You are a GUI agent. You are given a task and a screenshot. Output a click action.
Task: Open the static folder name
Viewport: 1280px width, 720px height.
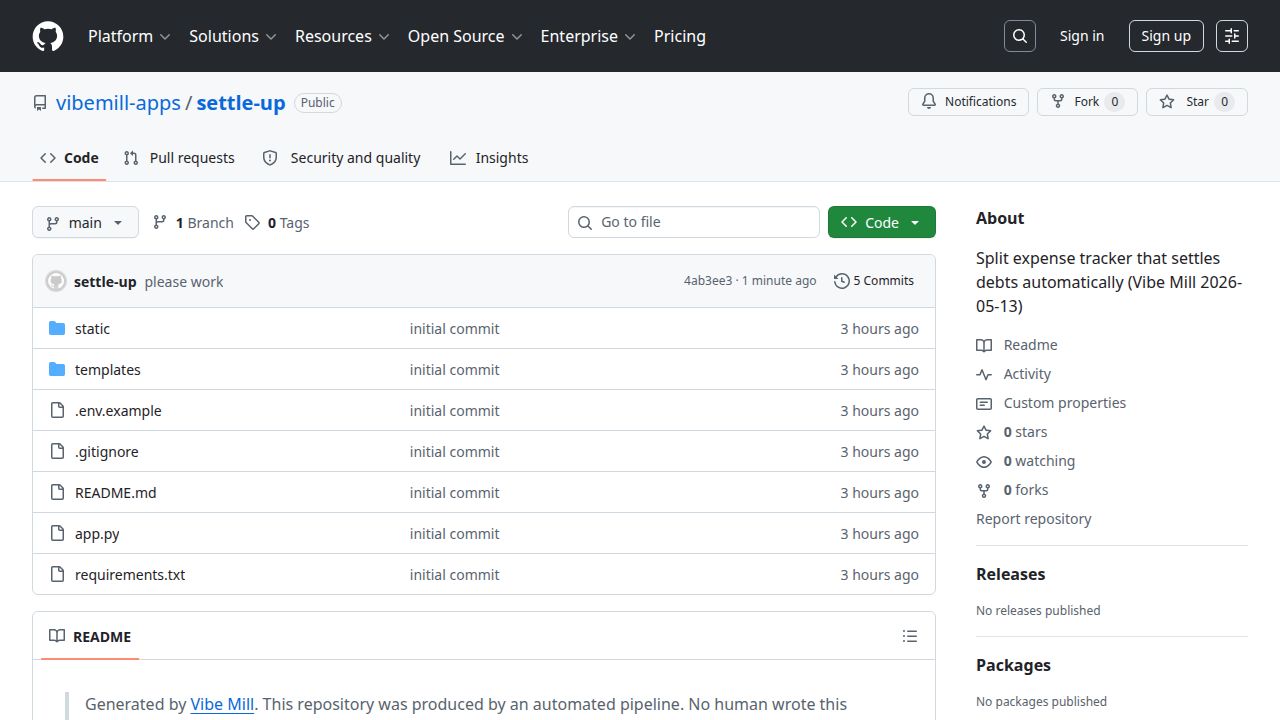pos(92,329)
